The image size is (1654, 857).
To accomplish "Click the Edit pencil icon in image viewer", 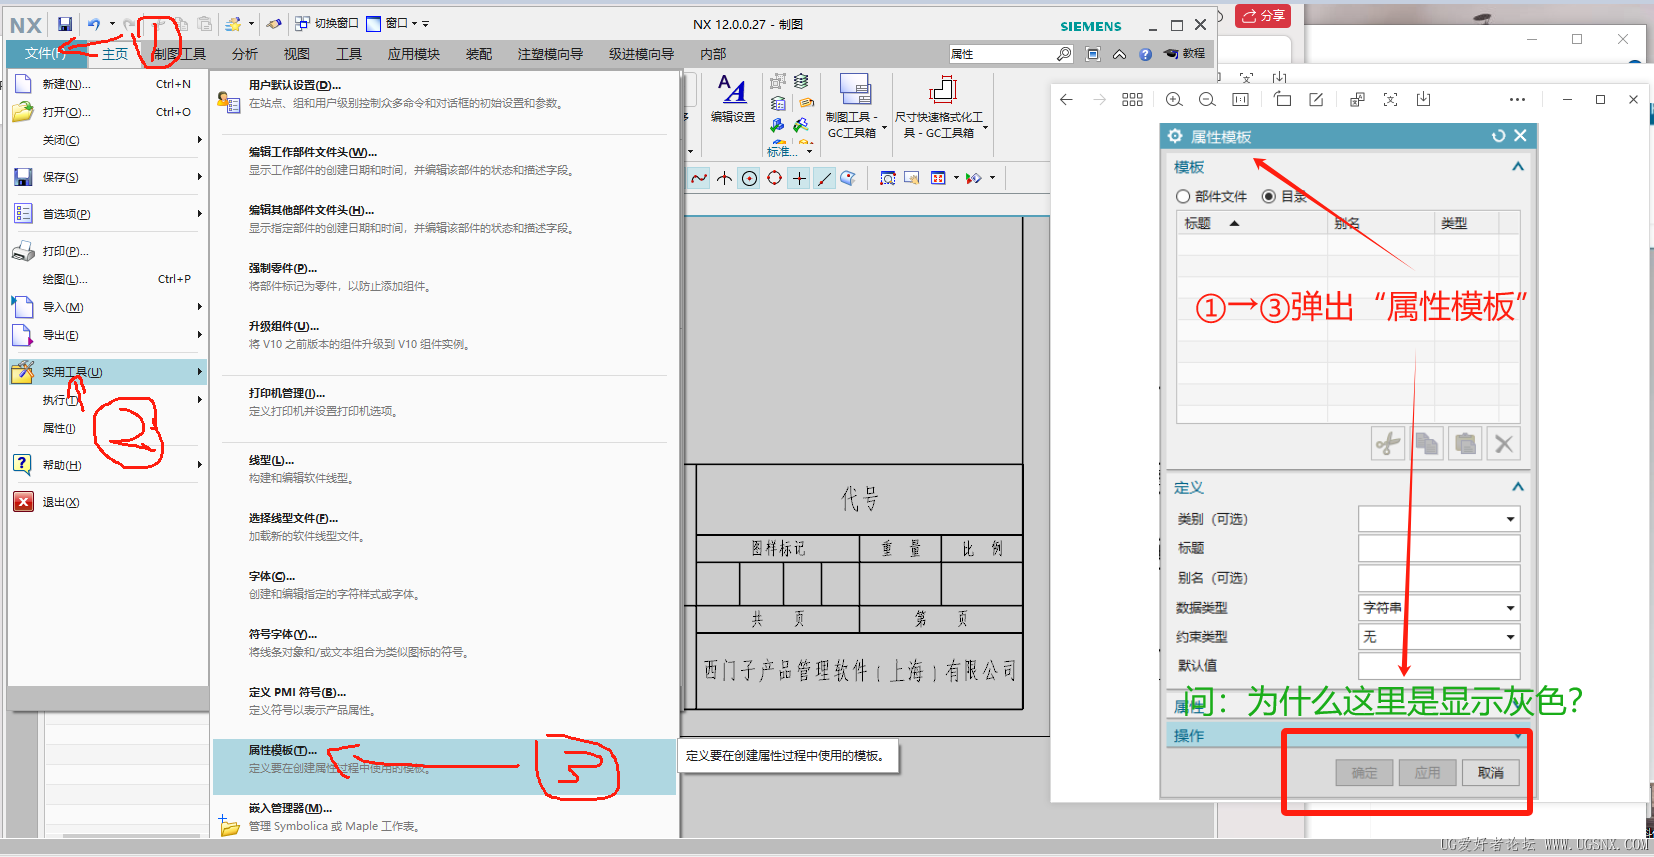I will (x=1316, y=99).
